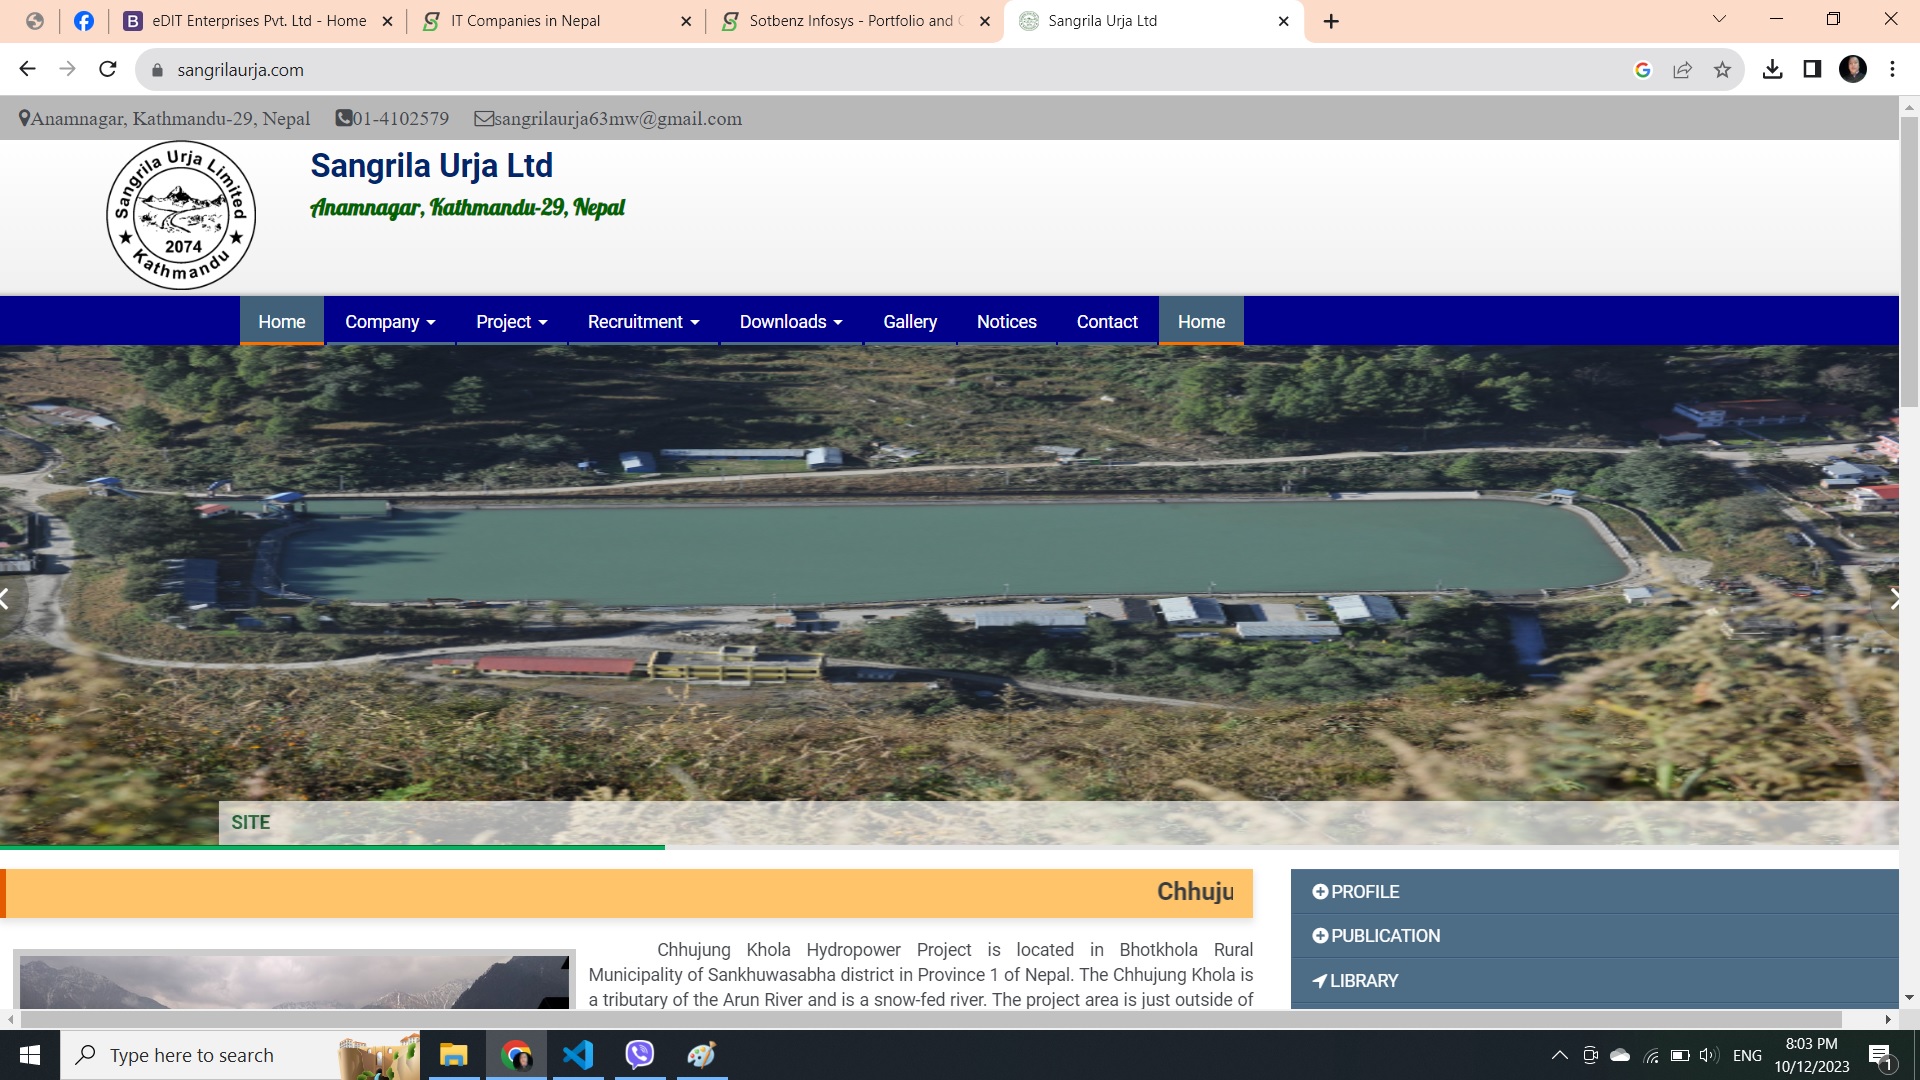Go to next carousel slide arrow
The width and height of the screenshot is (1920, 1080).
coord(1893,599)
